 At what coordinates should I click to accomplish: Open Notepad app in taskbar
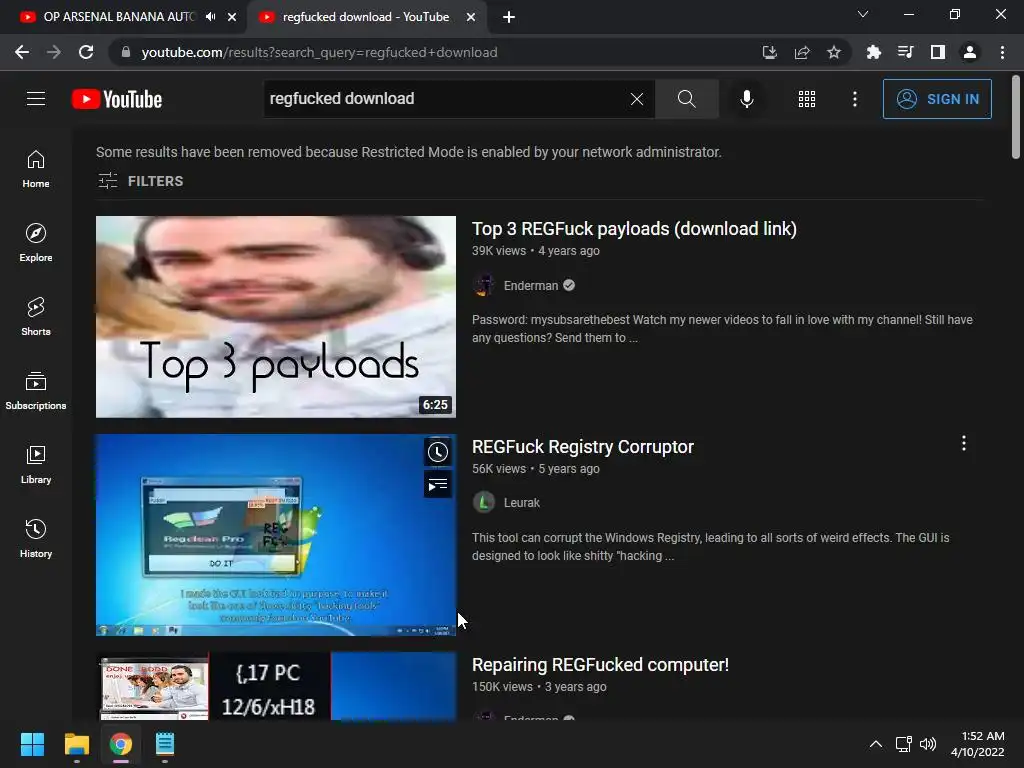[165, 744]
